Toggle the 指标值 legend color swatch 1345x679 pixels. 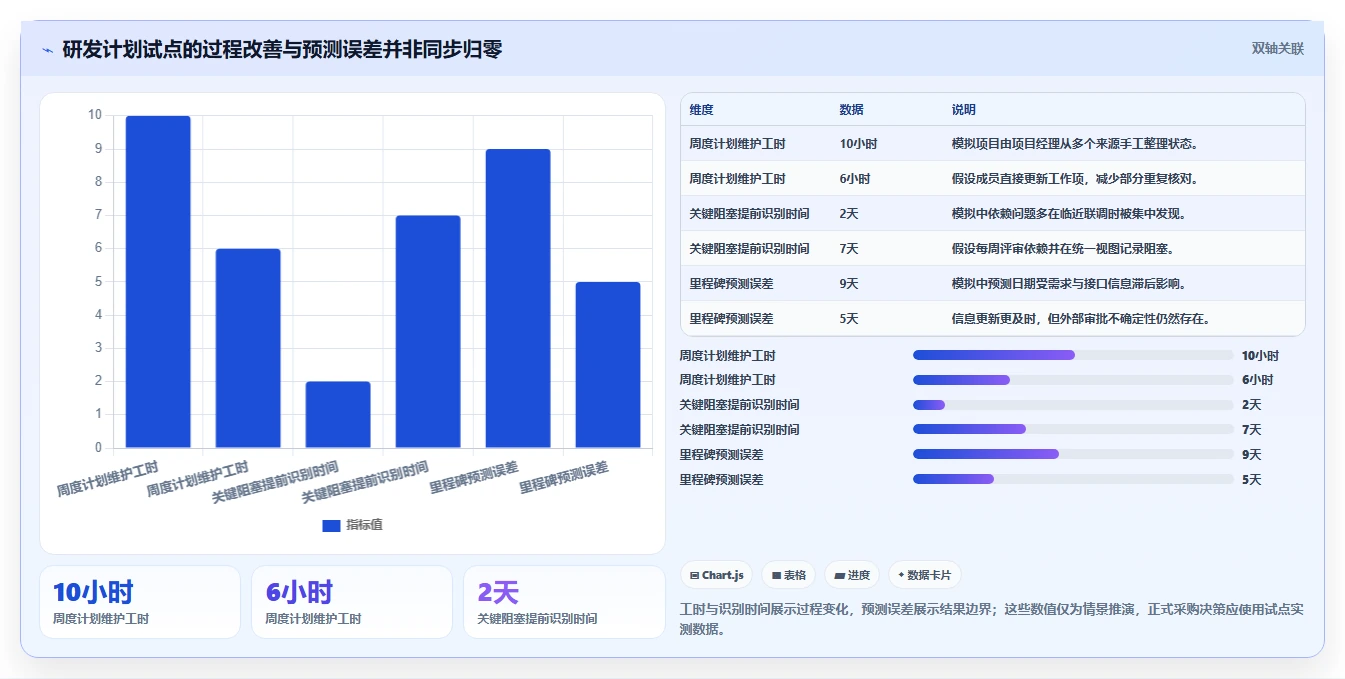pos(331,526)
